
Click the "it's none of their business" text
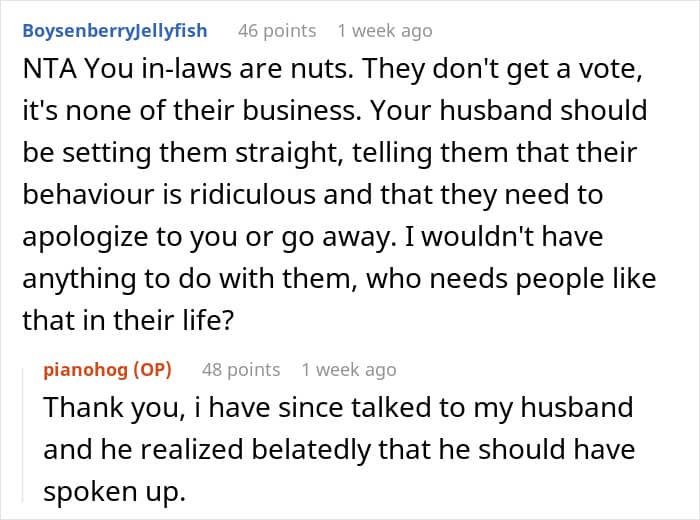[192, 110]
